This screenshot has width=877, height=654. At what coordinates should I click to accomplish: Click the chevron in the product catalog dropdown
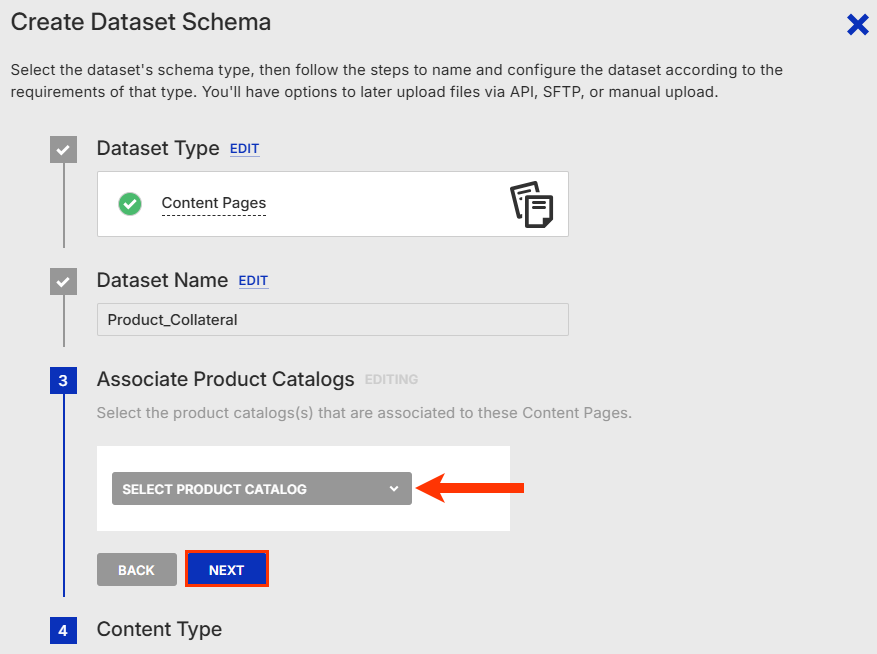[x=394, y=489]
